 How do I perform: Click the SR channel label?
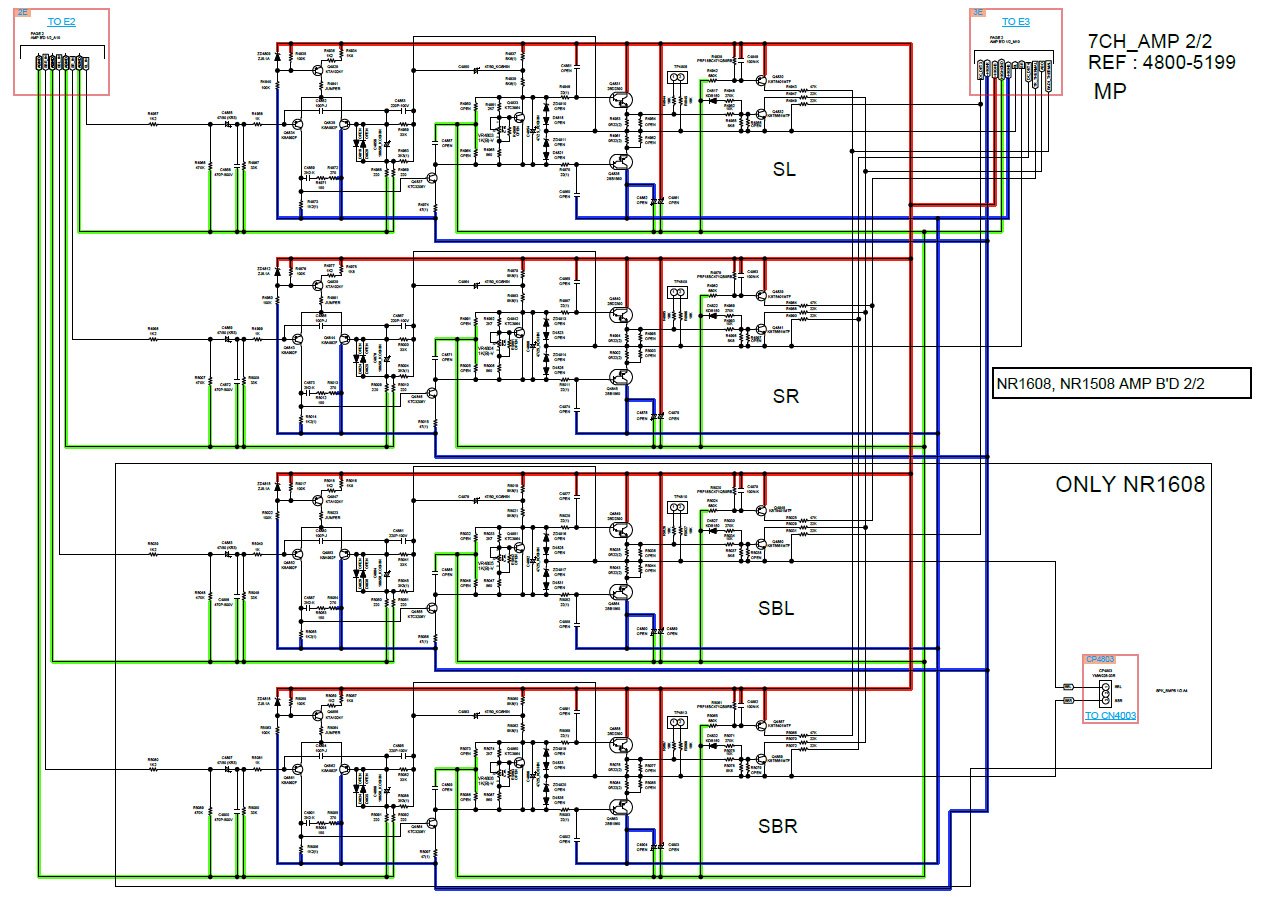(x=785, y=396)
